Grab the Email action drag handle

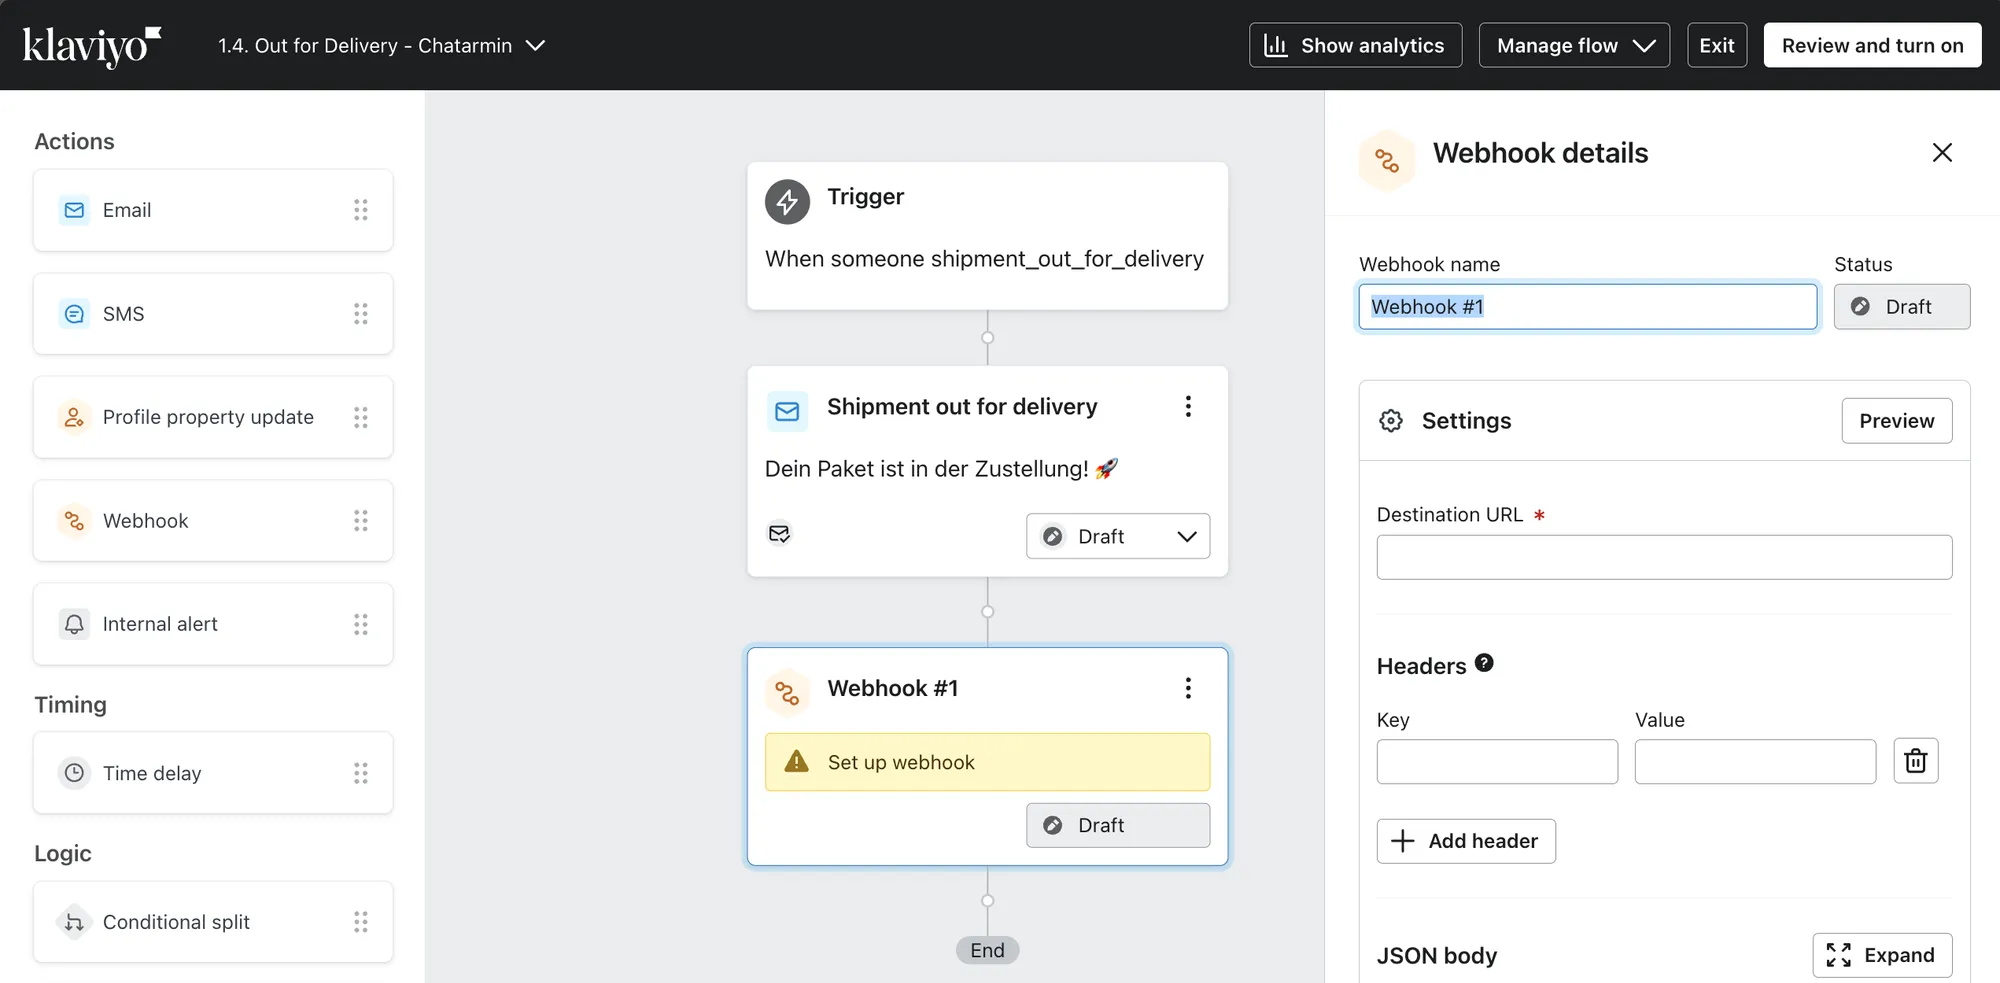[360, 210]
